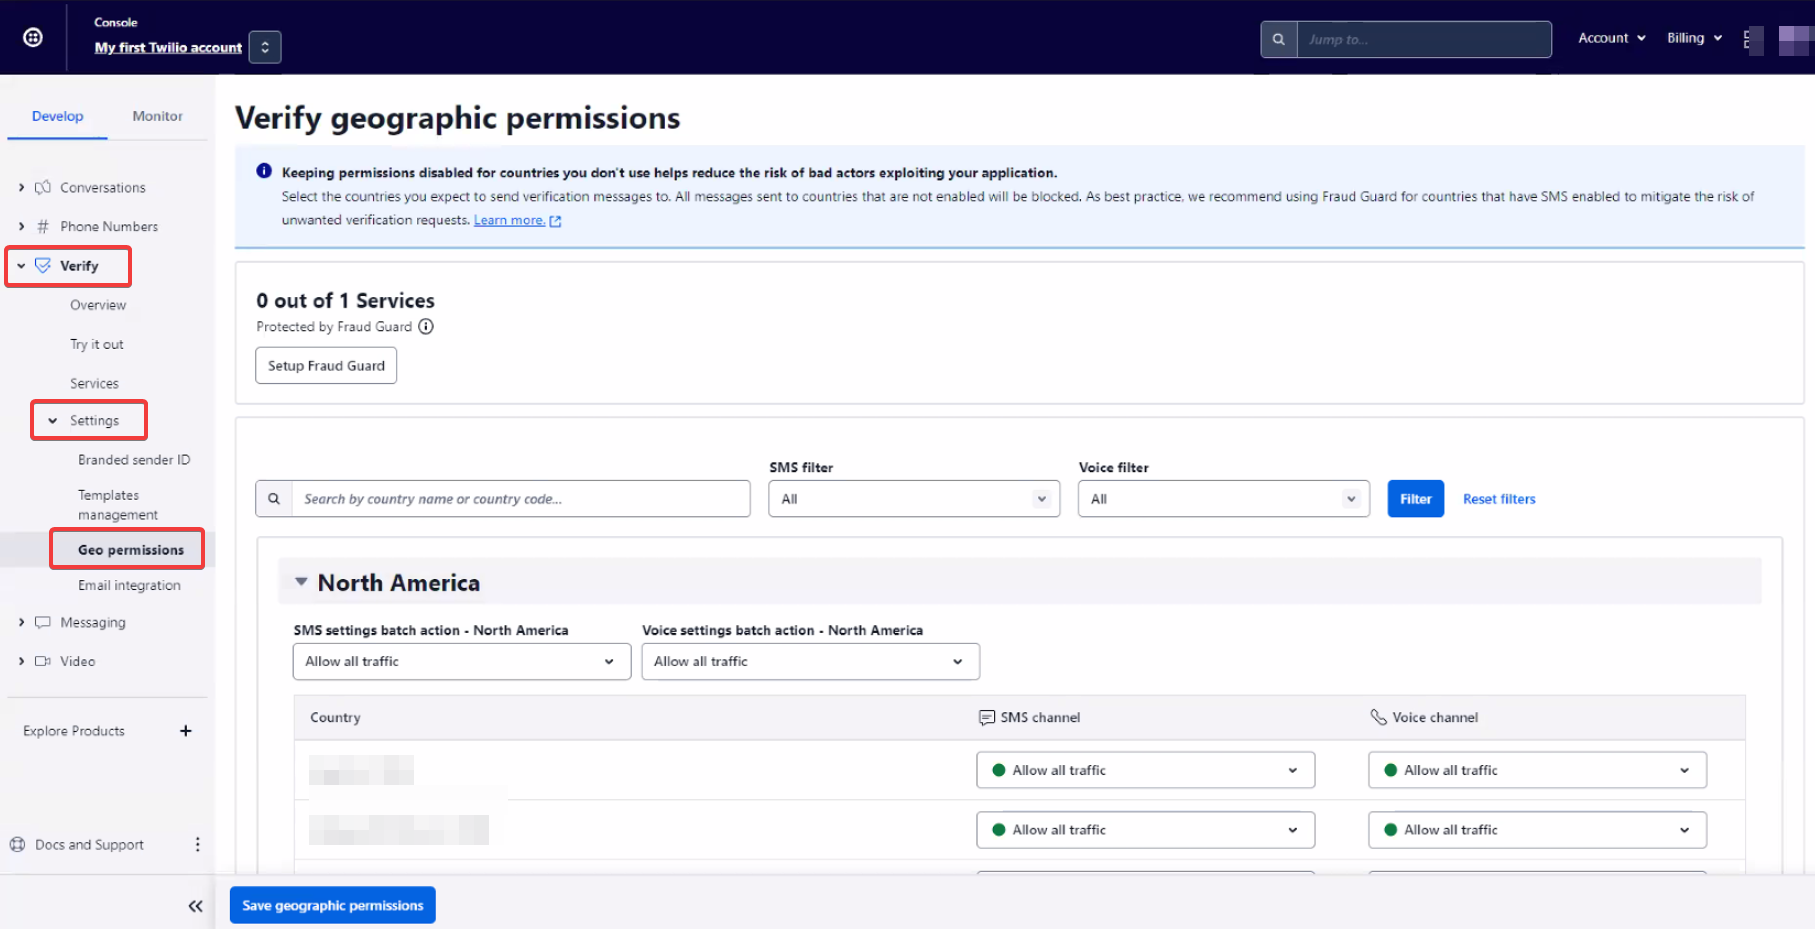Click the Reset filters link
1815x929 pixels.
point(1498,499)
